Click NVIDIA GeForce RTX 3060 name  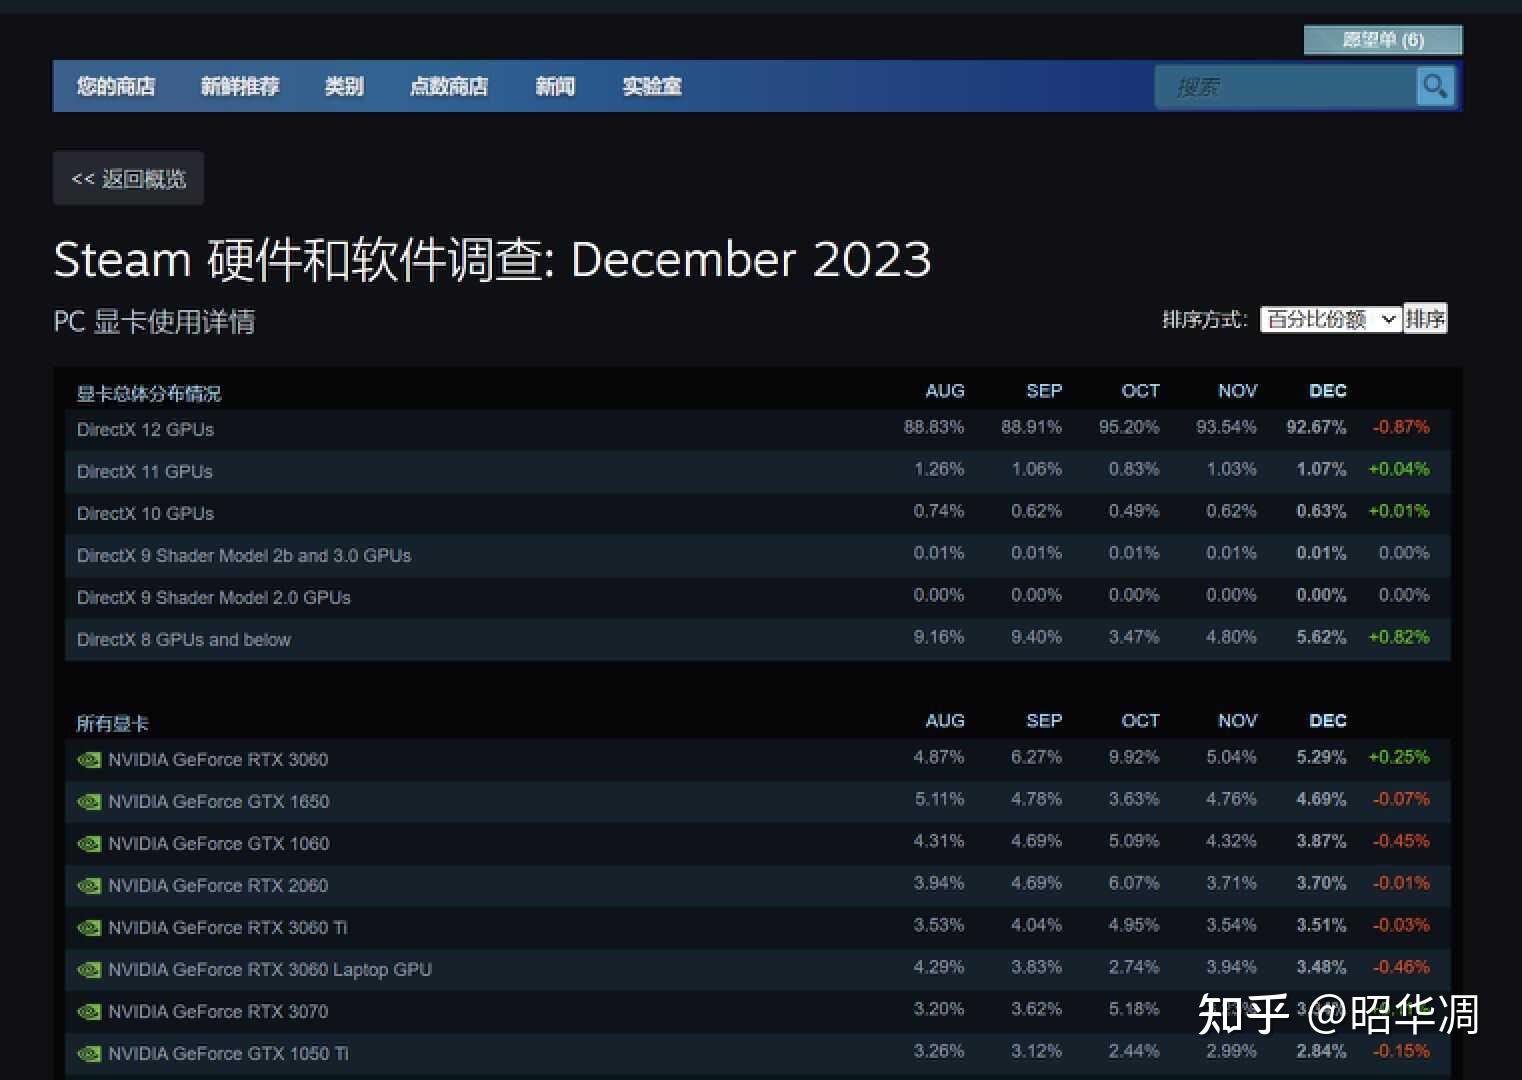(x=218, y=759)
